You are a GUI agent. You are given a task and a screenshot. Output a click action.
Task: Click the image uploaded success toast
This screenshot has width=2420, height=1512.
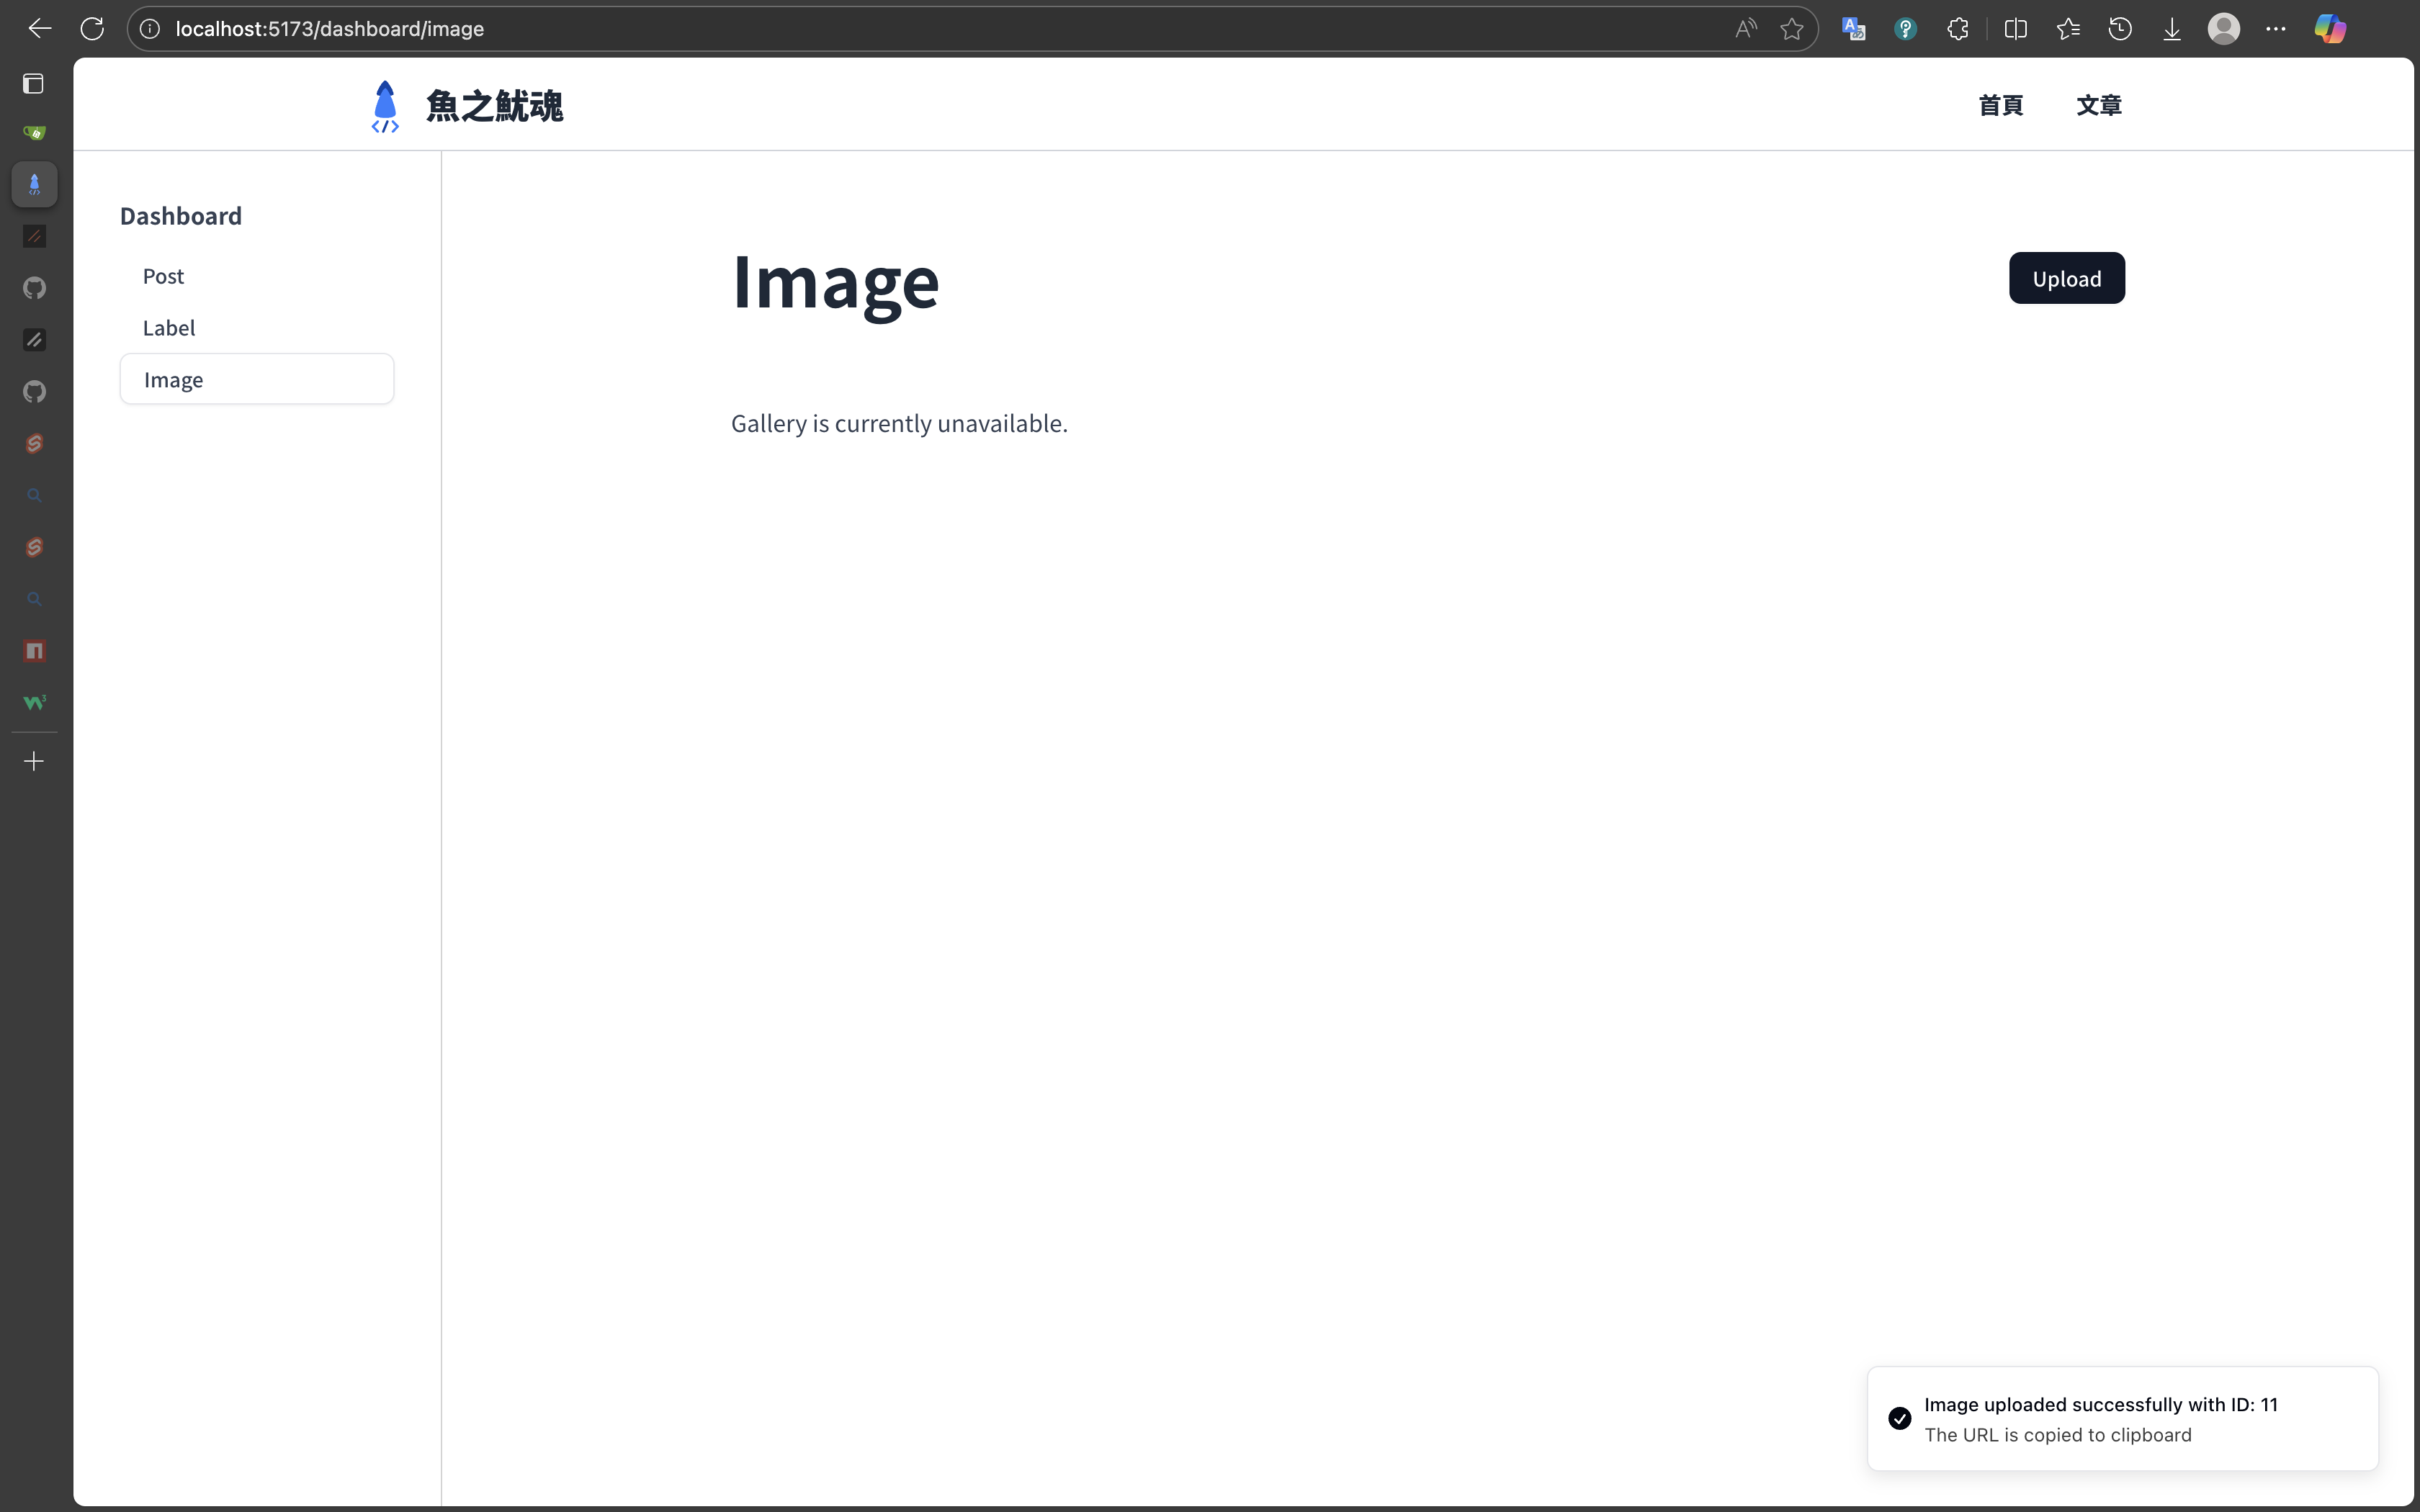click(2121, 1419)
